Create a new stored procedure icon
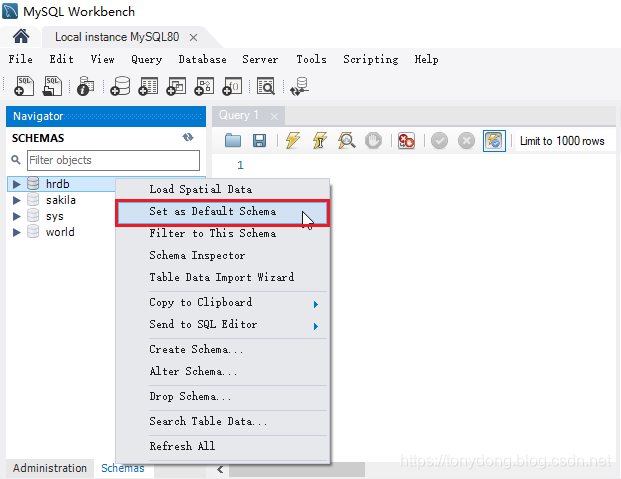 point(204,86)
